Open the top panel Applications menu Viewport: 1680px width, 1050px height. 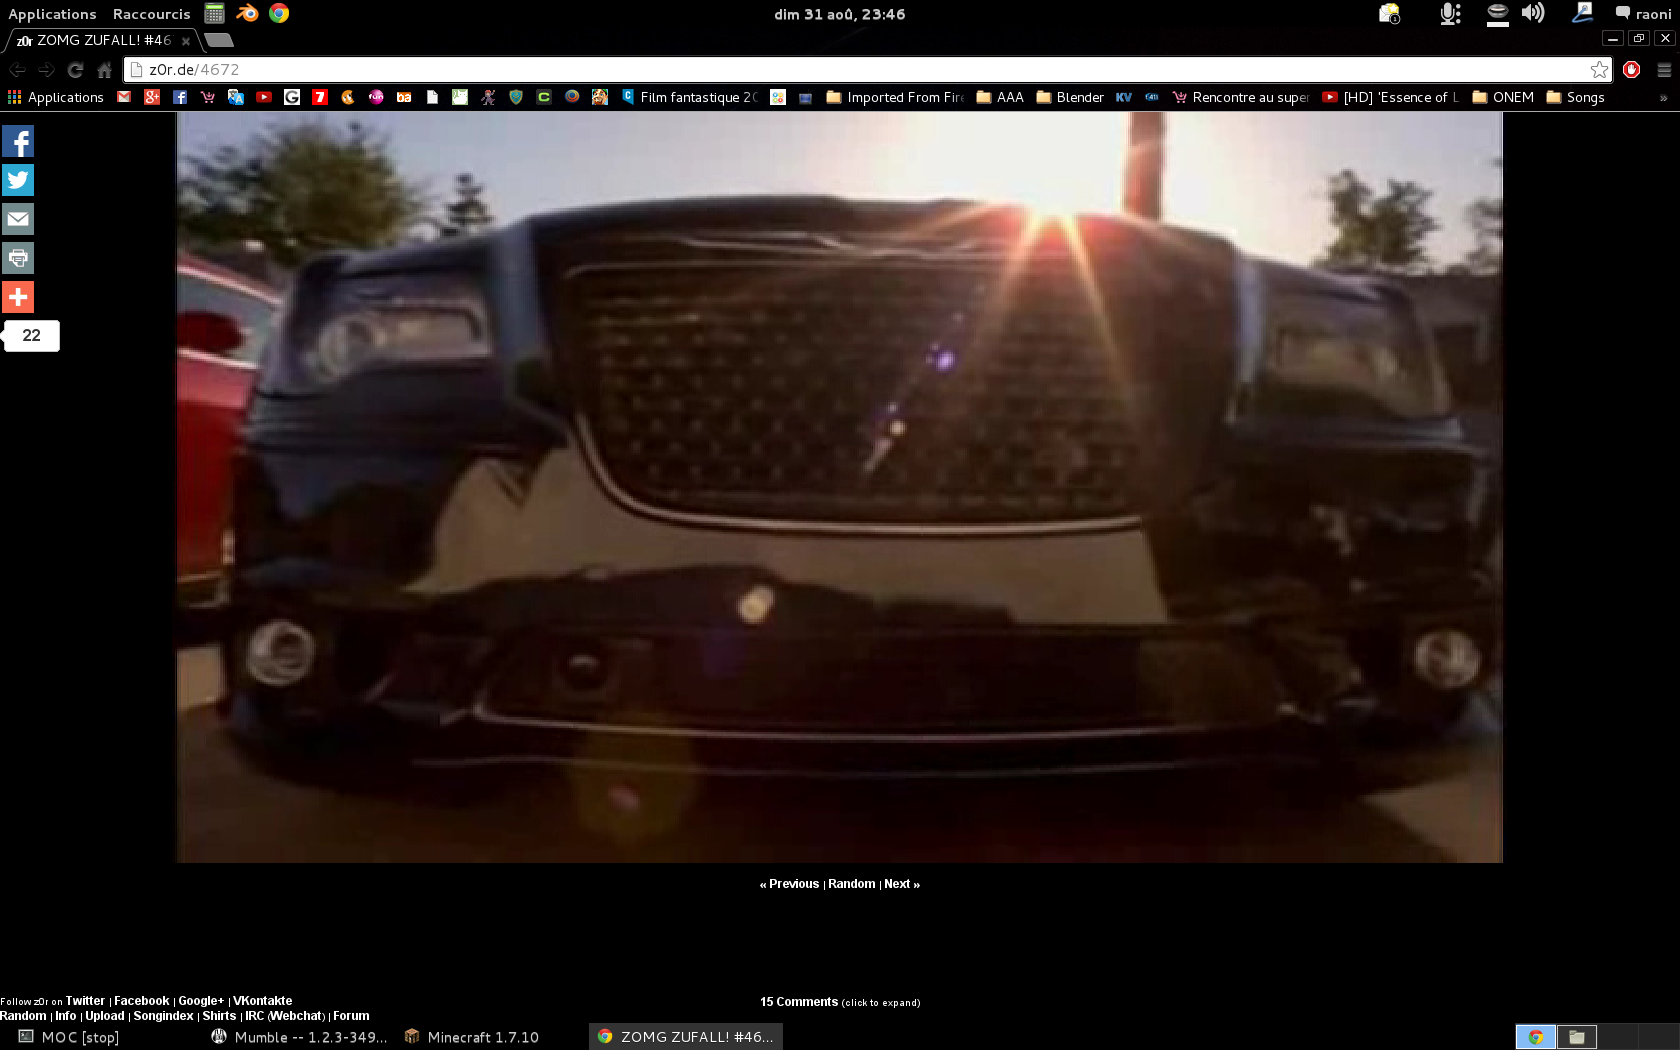click(52, 14)
